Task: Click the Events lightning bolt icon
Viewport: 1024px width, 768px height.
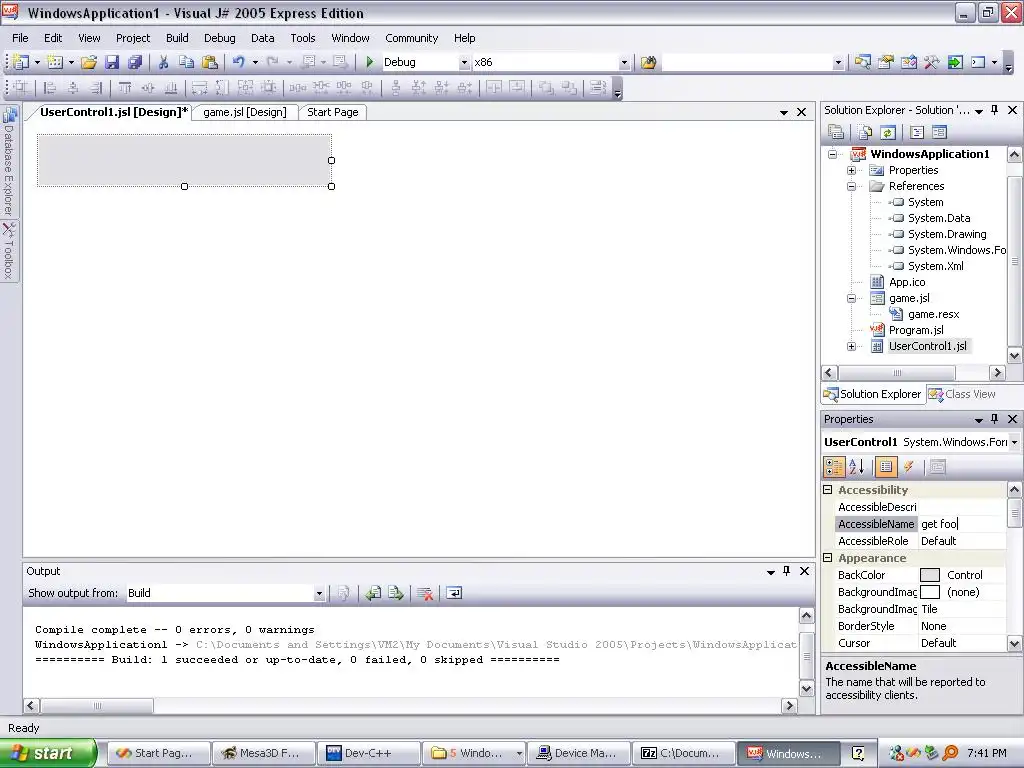Action: pyautogui.click(x=908, y=466)
